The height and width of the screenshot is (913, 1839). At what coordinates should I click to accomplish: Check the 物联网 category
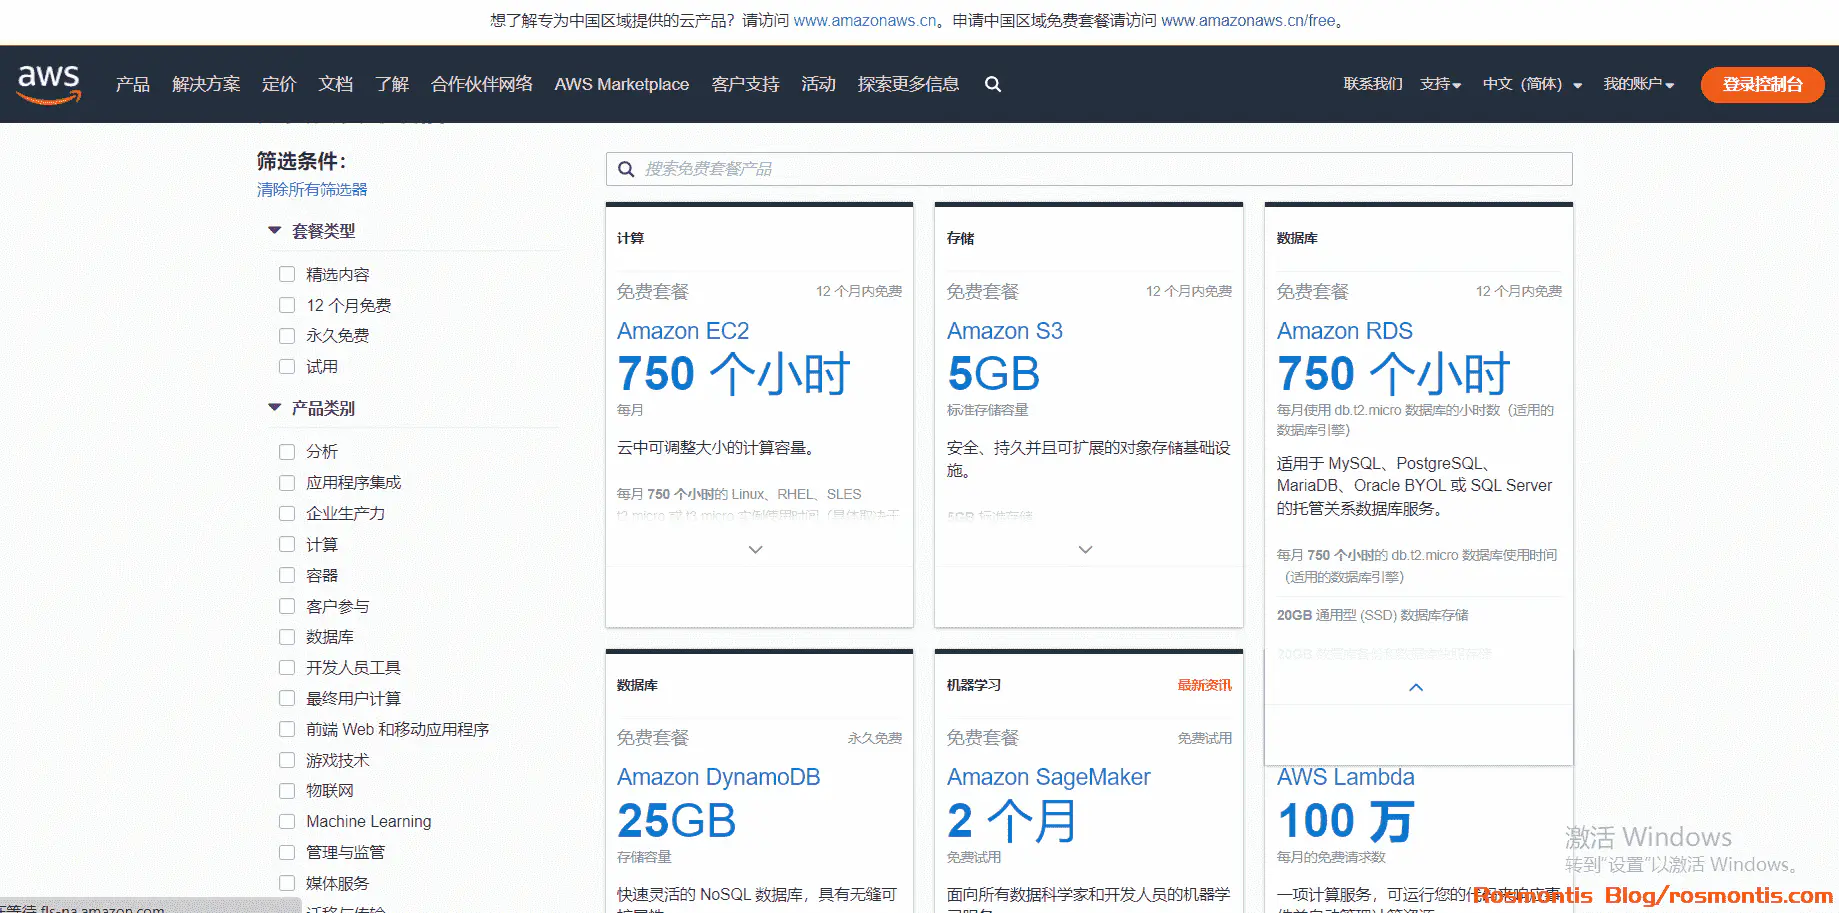tap(287, 790)
